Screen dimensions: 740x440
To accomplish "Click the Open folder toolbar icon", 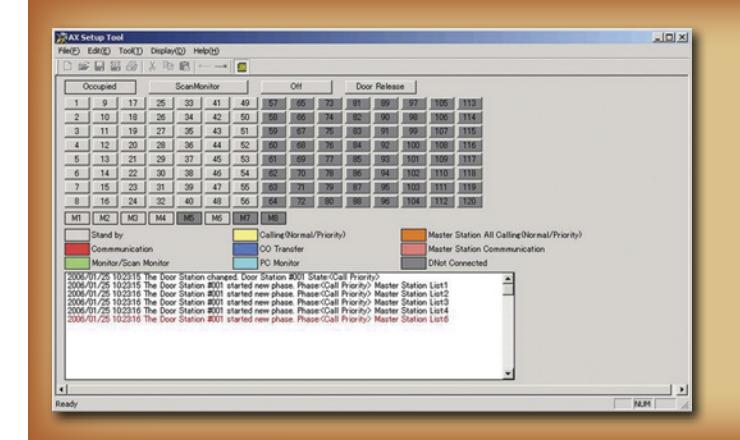I will tap(83, 67).
